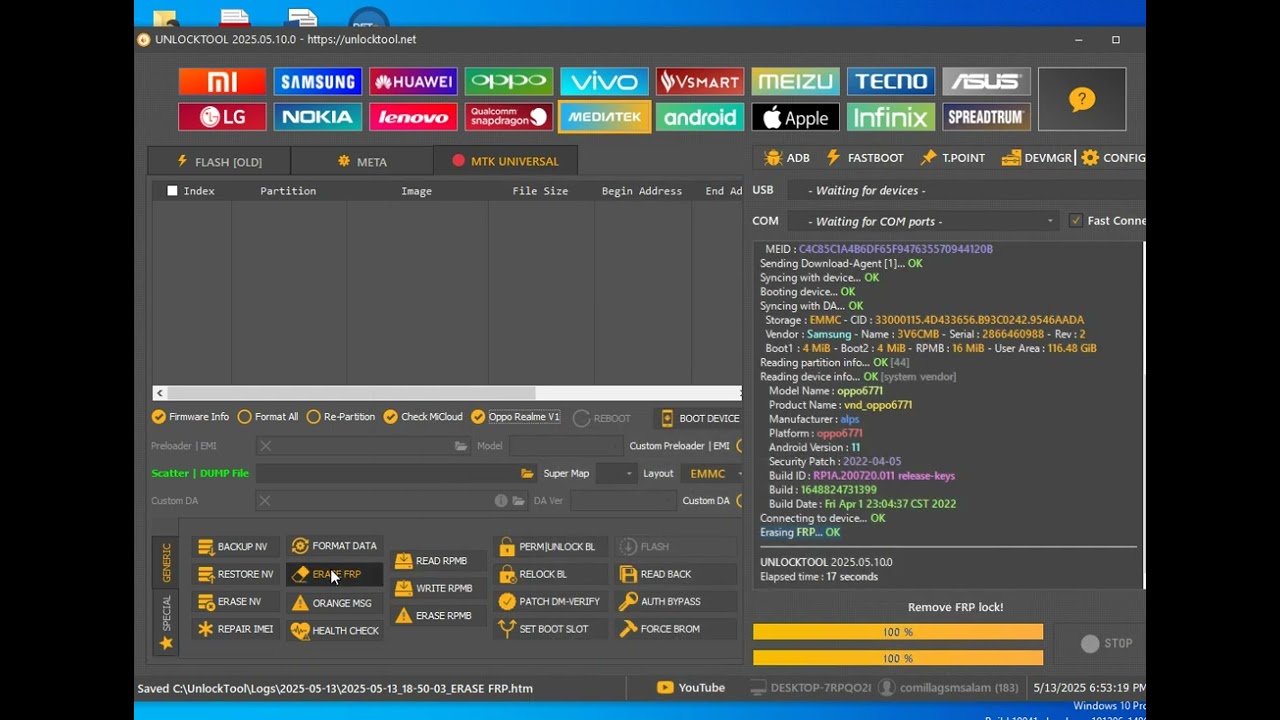Click the MediaTek brand logo
The height and width of the screenshot is (720, 1280).
[604, 117]
